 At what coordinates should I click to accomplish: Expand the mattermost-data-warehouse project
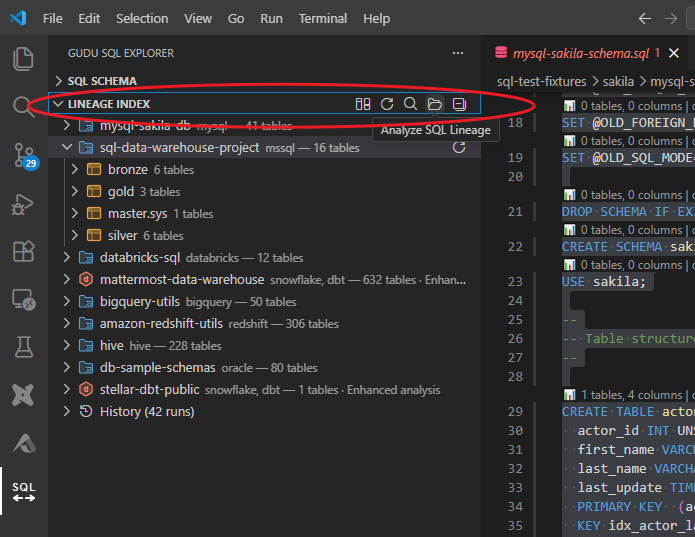pyautogui.click(x=66, y=279)
